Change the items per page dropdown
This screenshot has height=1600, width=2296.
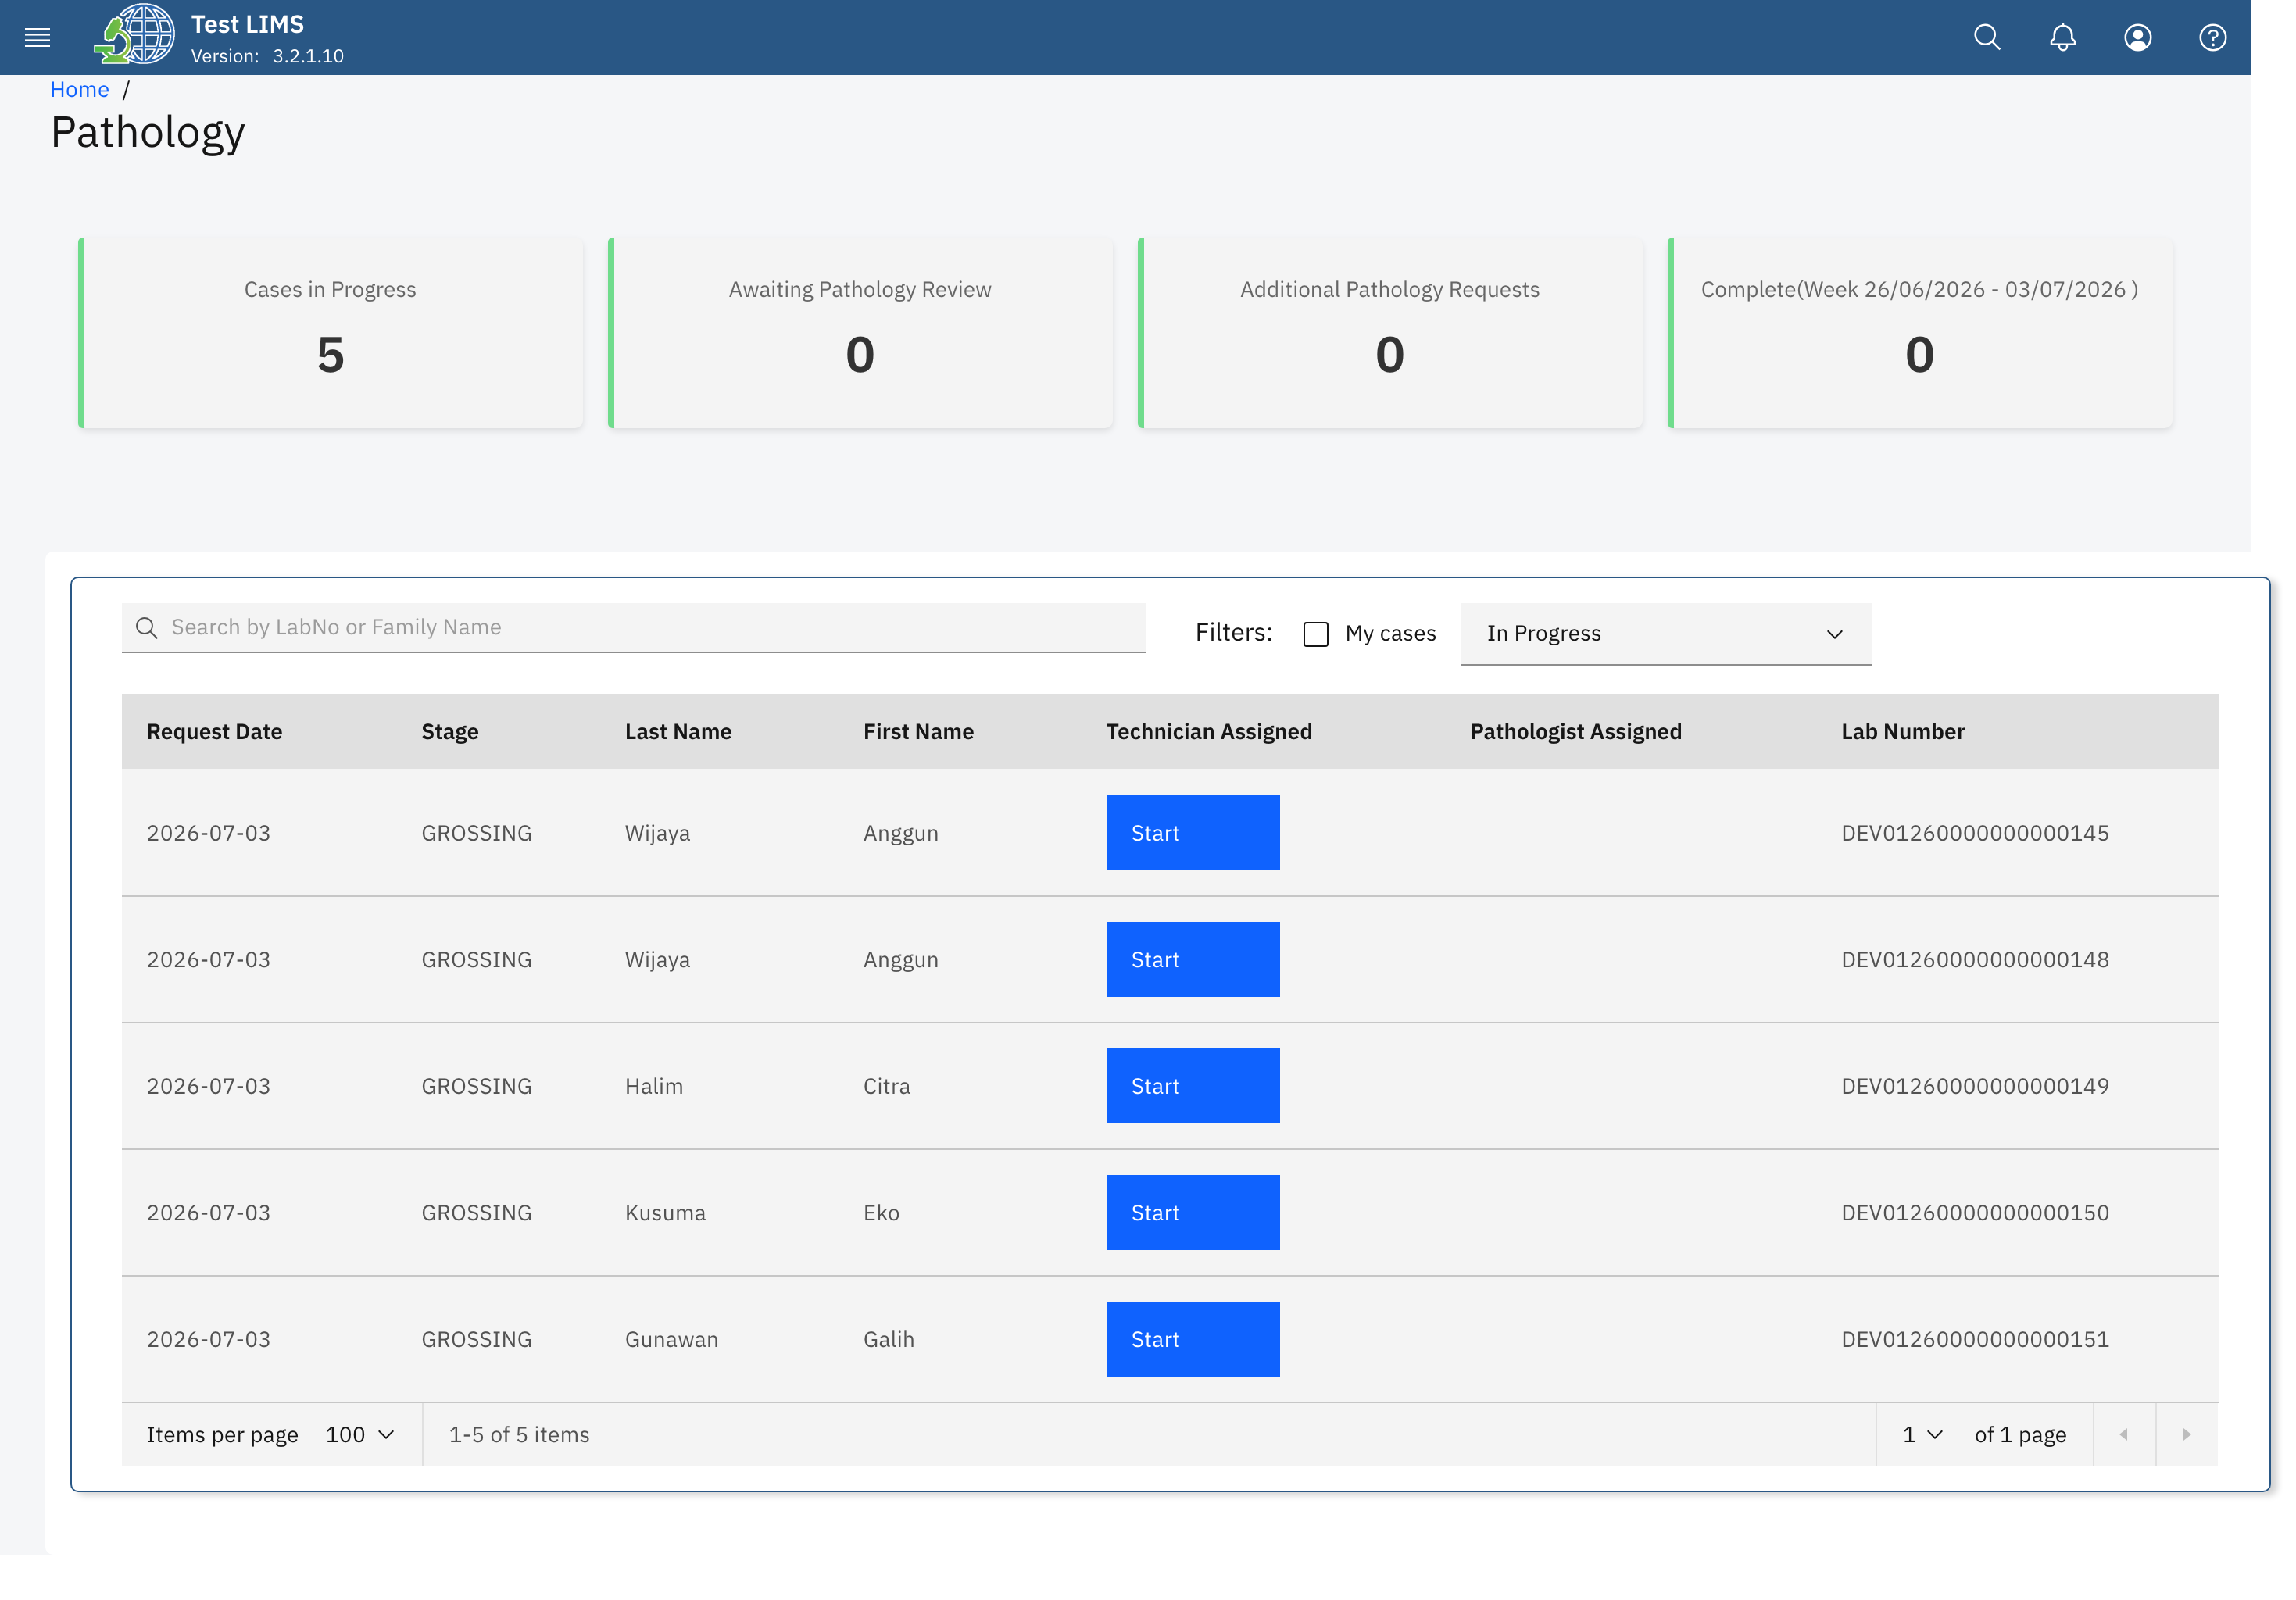360,1434
